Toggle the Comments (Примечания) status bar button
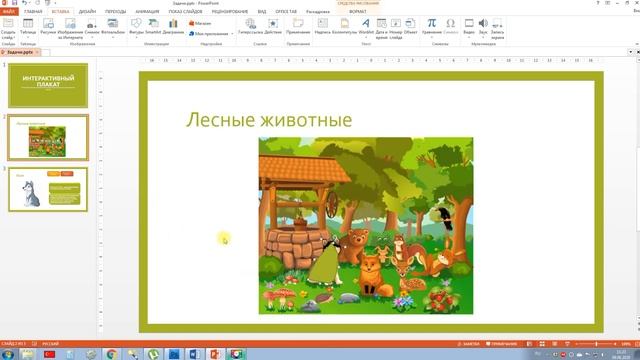Viewport: 640px width, 360px height. [502, 344]
